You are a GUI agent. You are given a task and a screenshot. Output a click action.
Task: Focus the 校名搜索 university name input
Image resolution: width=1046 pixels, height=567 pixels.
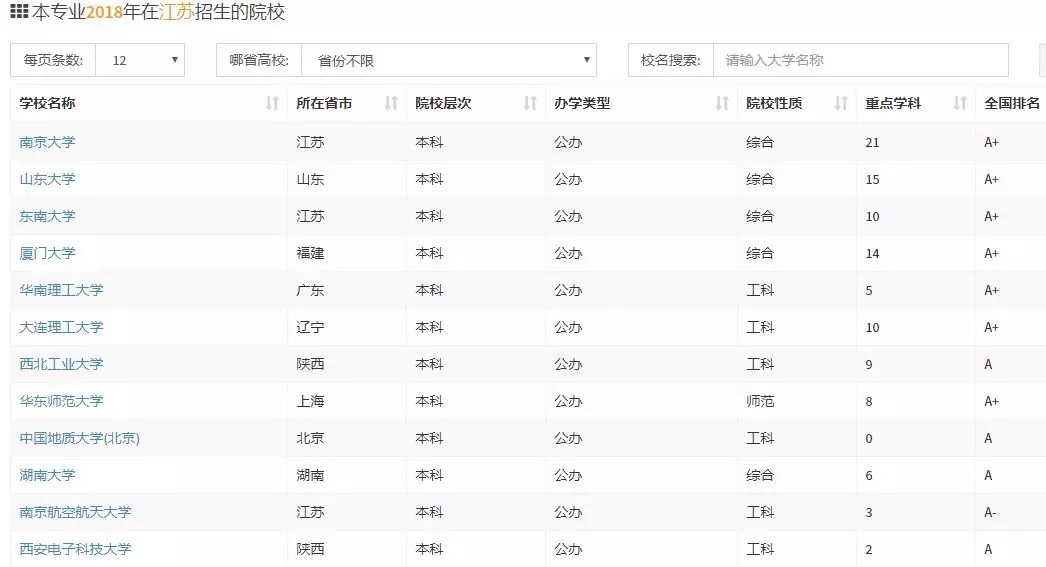coord(861,60)
